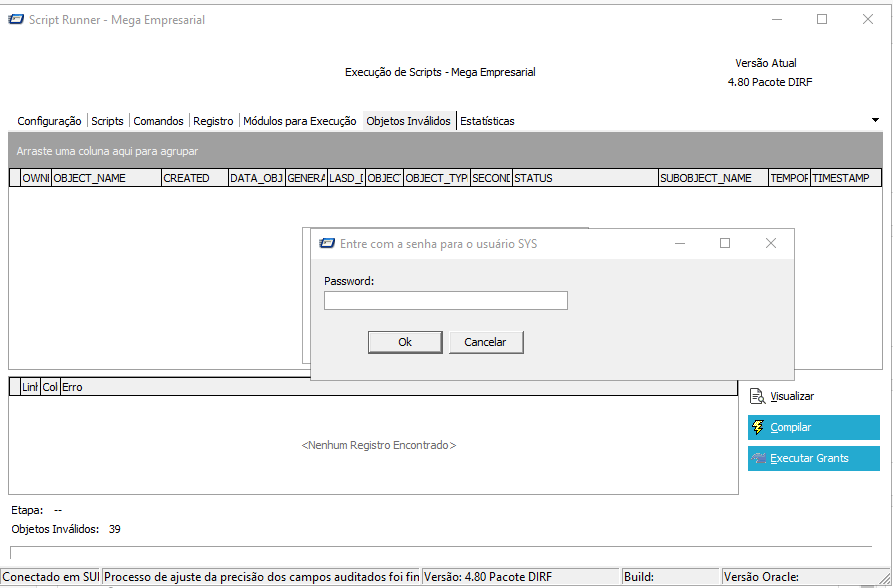Sort by the SUBOBJECT_NAME column header

click(714, 178)
